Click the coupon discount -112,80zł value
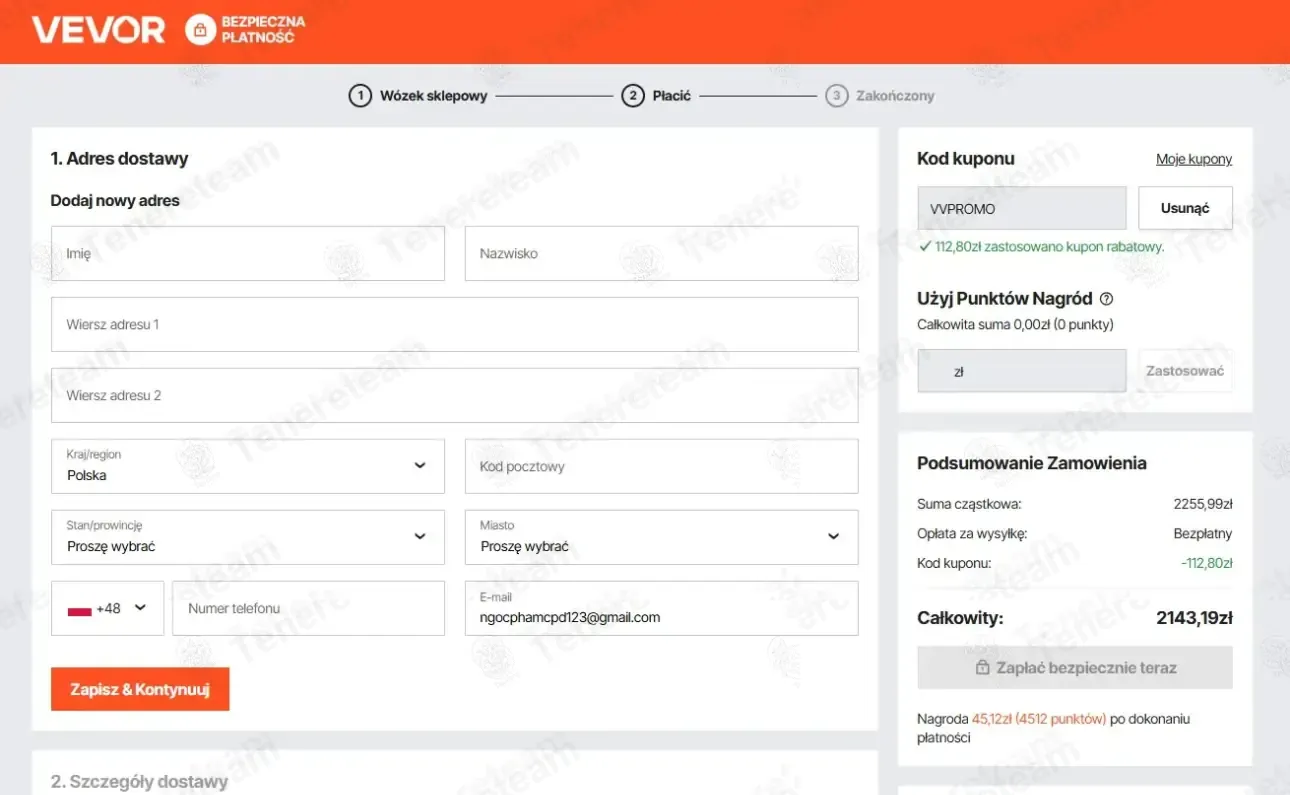 pos(1206,563)
